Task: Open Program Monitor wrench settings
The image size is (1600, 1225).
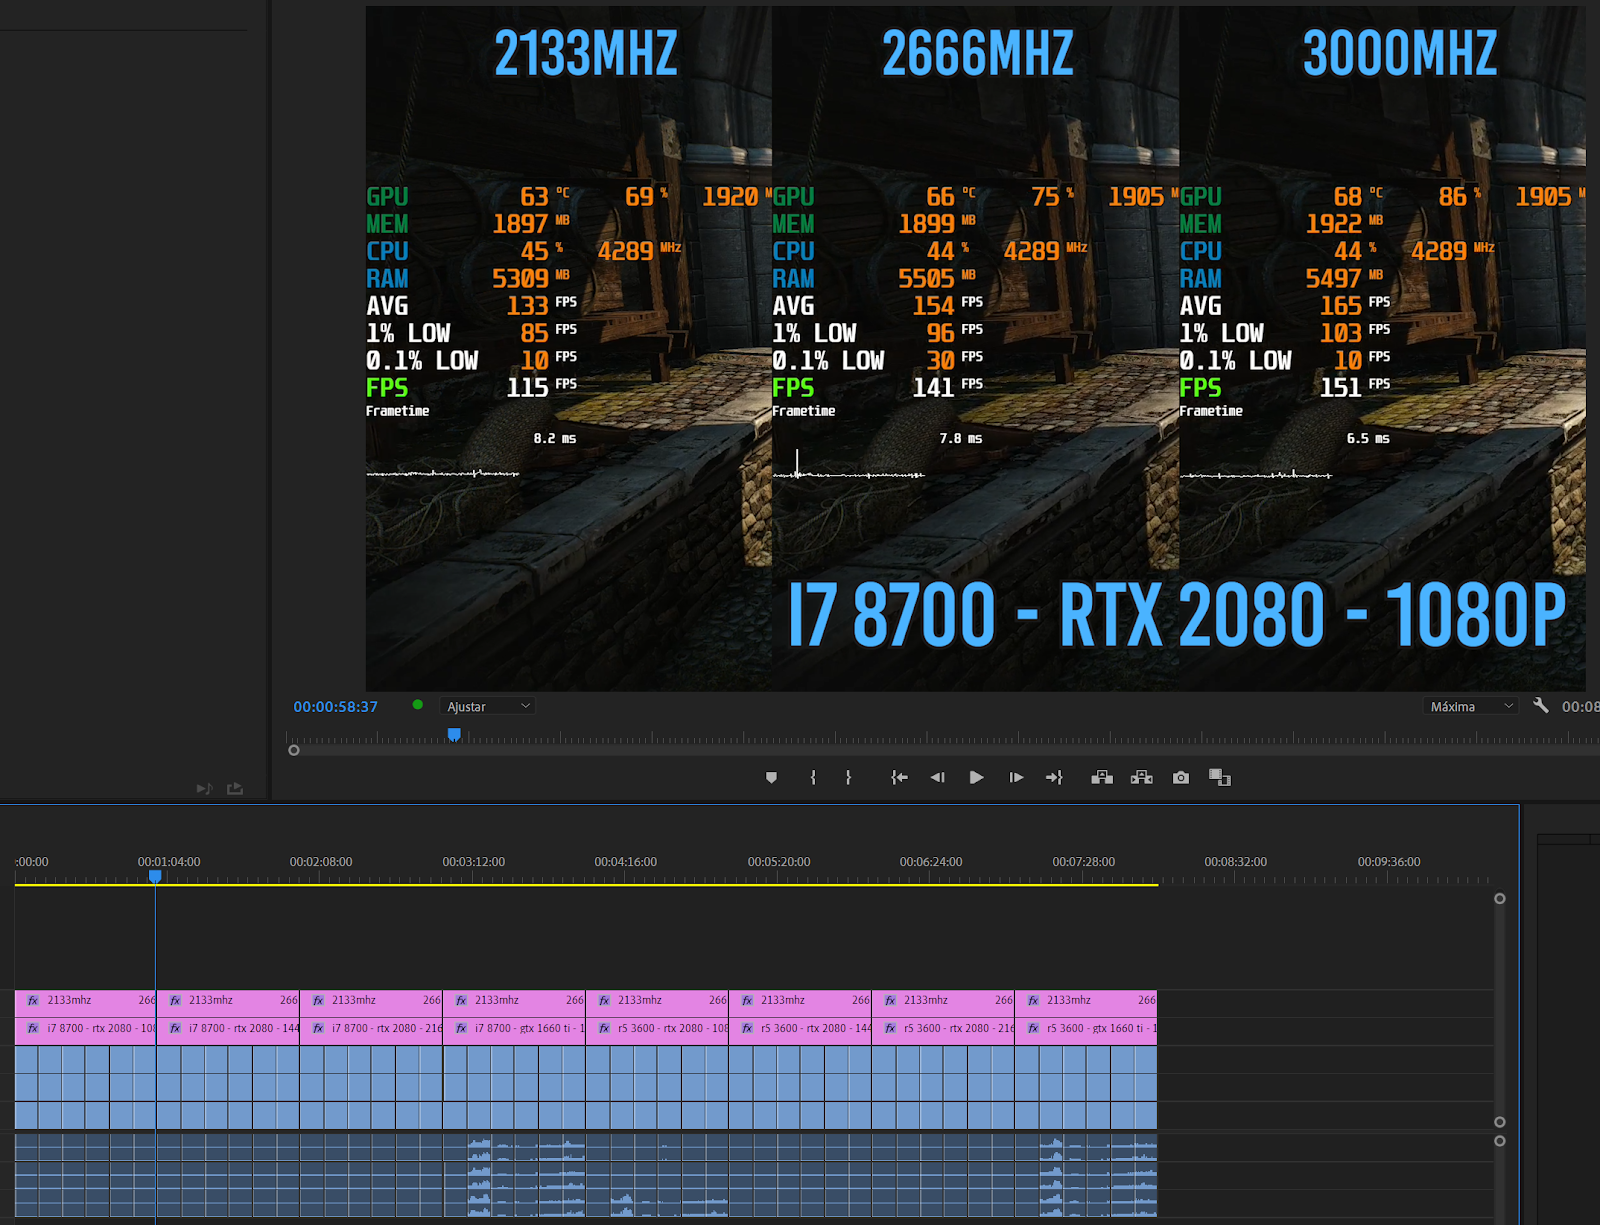Action: (x=1541, y=705)
